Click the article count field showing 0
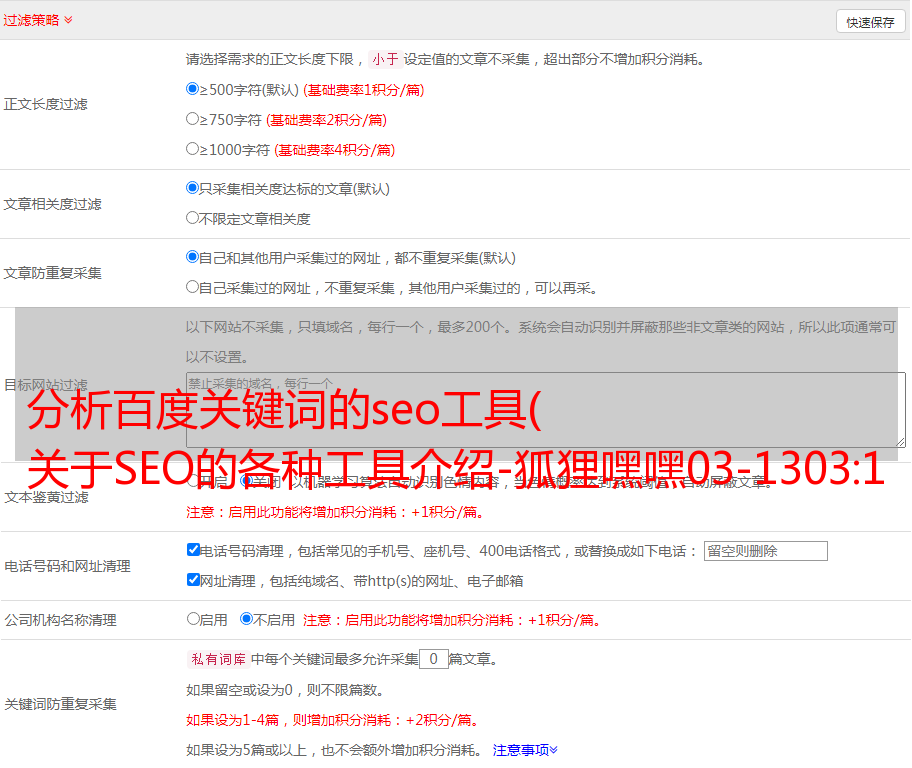912x768 pixels. point(434,659)
